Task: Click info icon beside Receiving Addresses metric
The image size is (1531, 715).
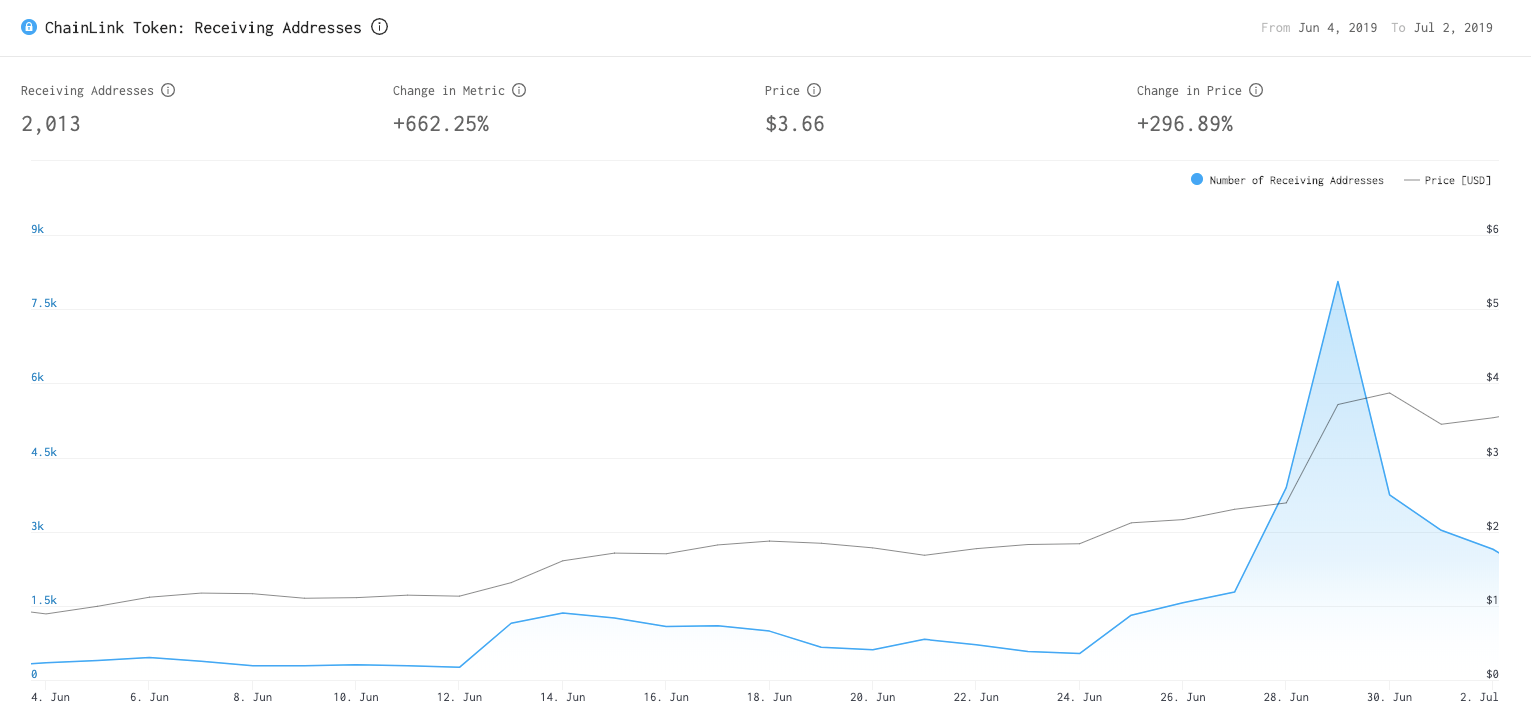Action: (168, 90)
